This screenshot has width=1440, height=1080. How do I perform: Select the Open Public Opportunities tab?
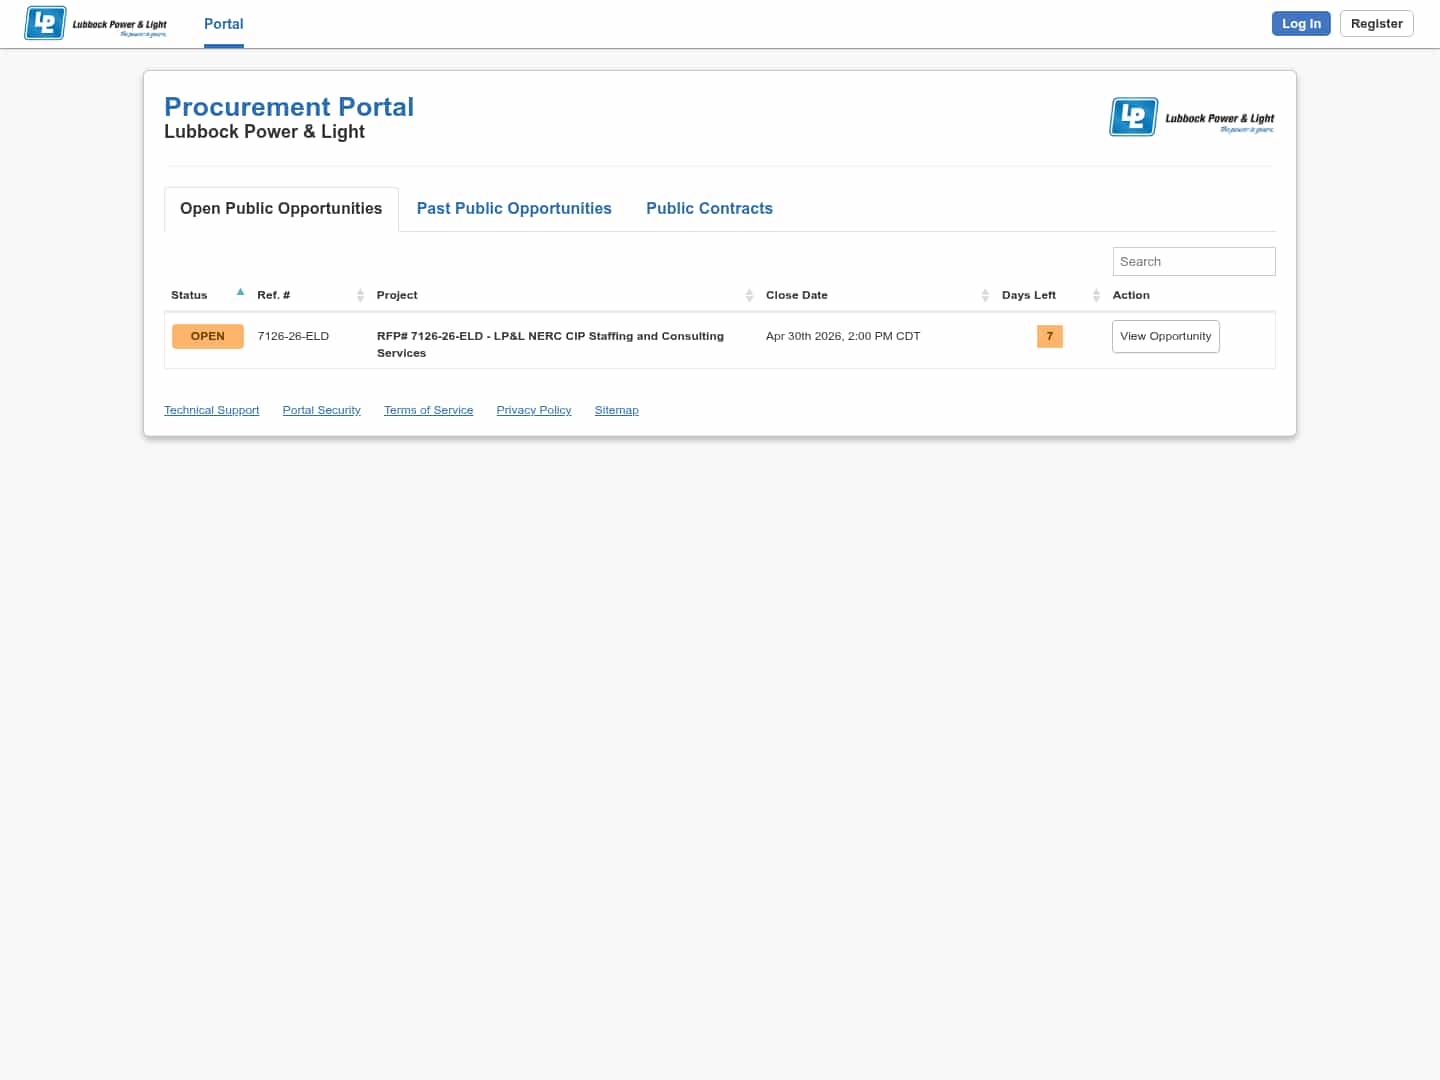click(281, 208)
